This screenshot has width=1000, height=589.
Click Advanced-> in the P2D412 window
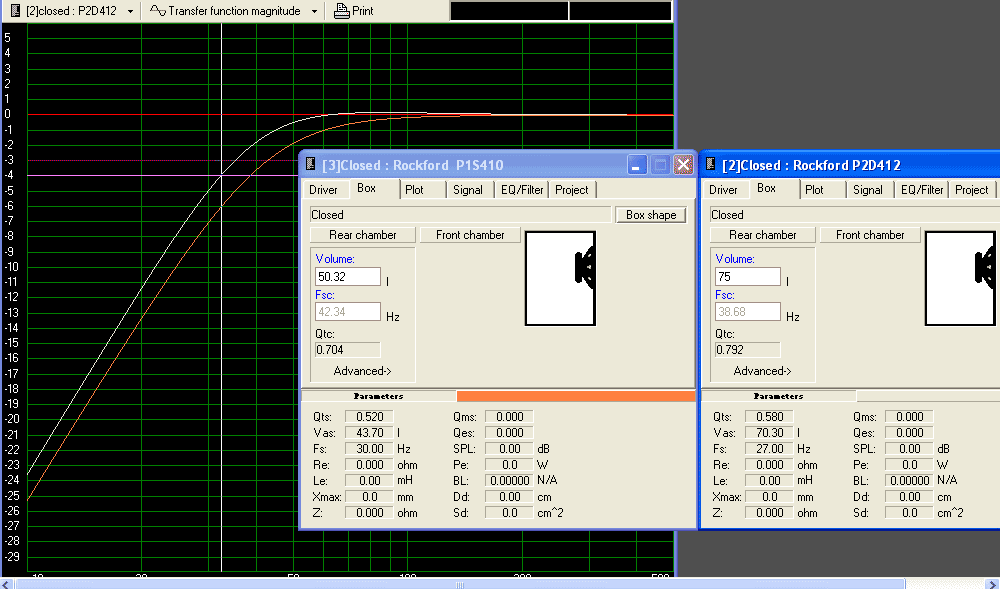tap(762, 371)
